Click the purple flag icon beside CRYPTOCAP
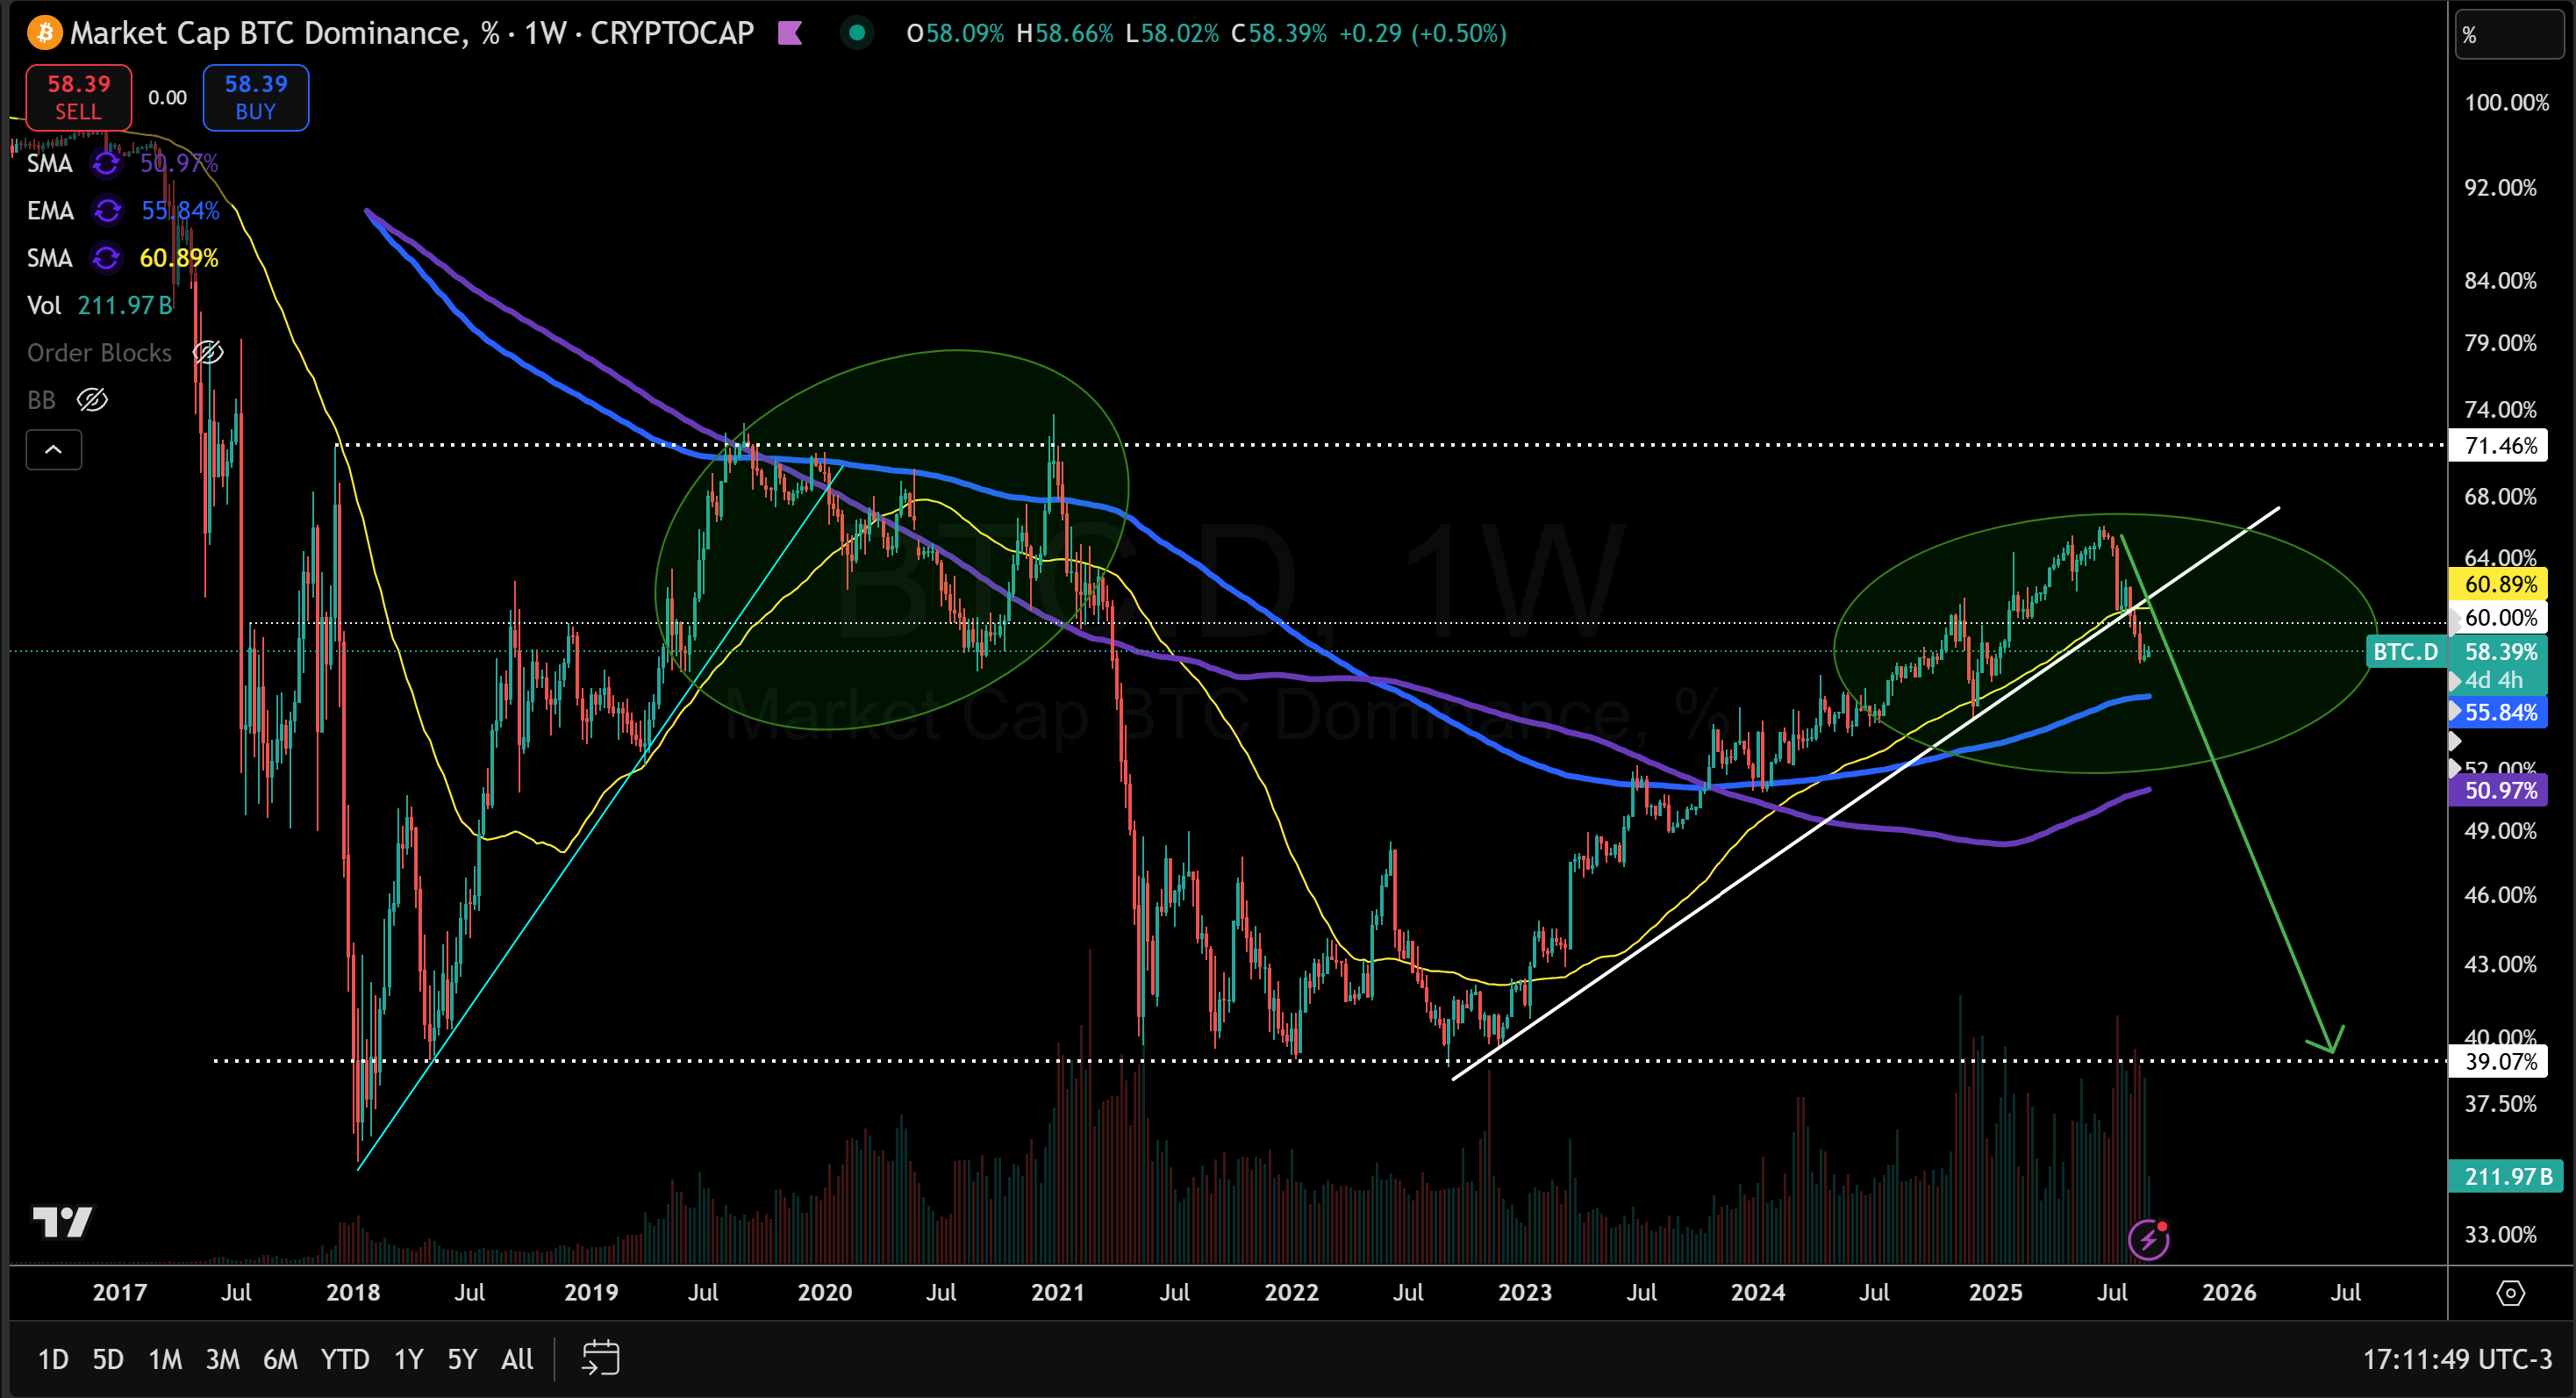Image resolution: width=2576 pixels, height=1398 pixels. coord(790,33)
